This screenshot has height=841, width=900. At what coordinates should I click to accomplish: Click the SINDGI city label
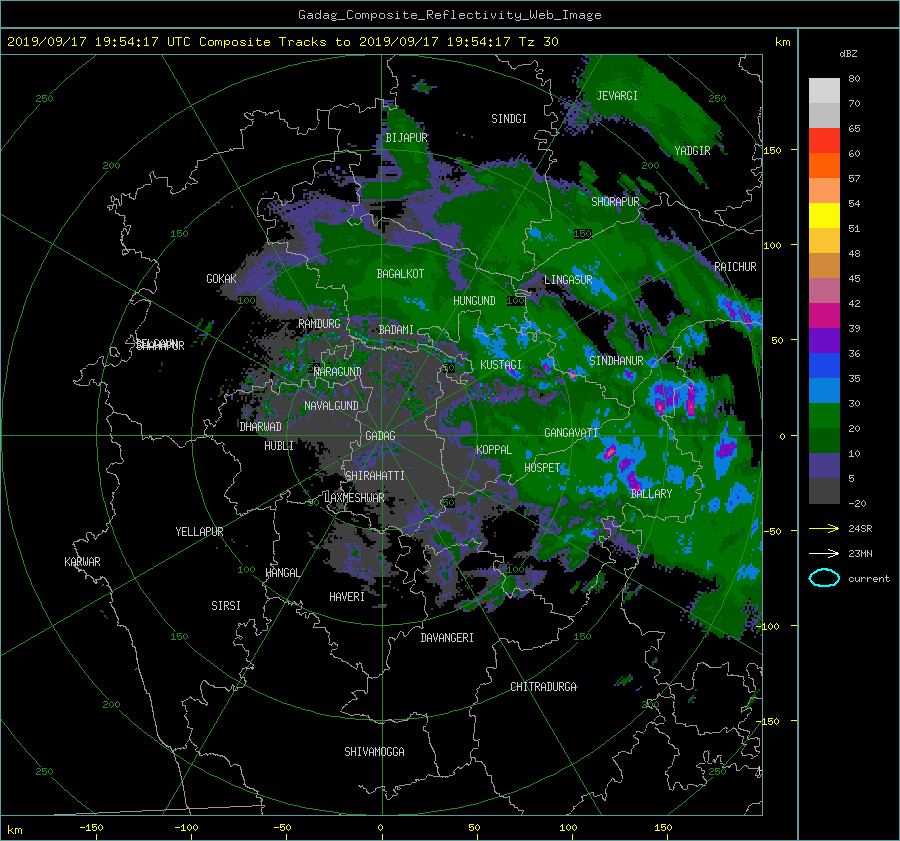(x=509, y=119)
